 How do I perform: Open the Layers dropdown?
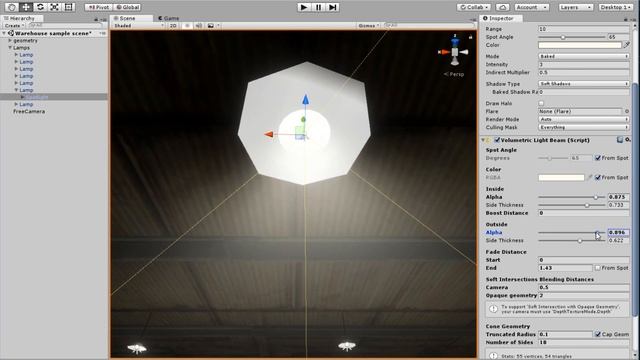click(576, 7)
